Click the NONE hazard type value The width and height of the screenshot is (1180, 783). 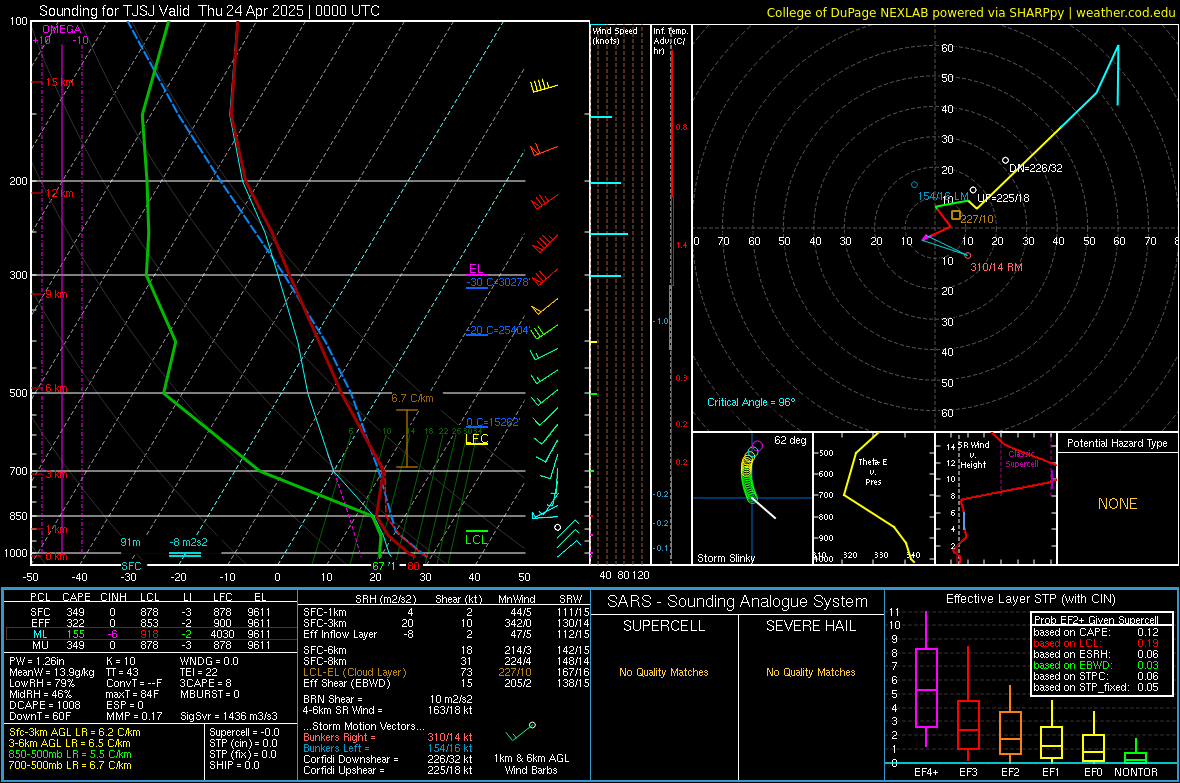pyautogui.click(x=1117, y=504)
